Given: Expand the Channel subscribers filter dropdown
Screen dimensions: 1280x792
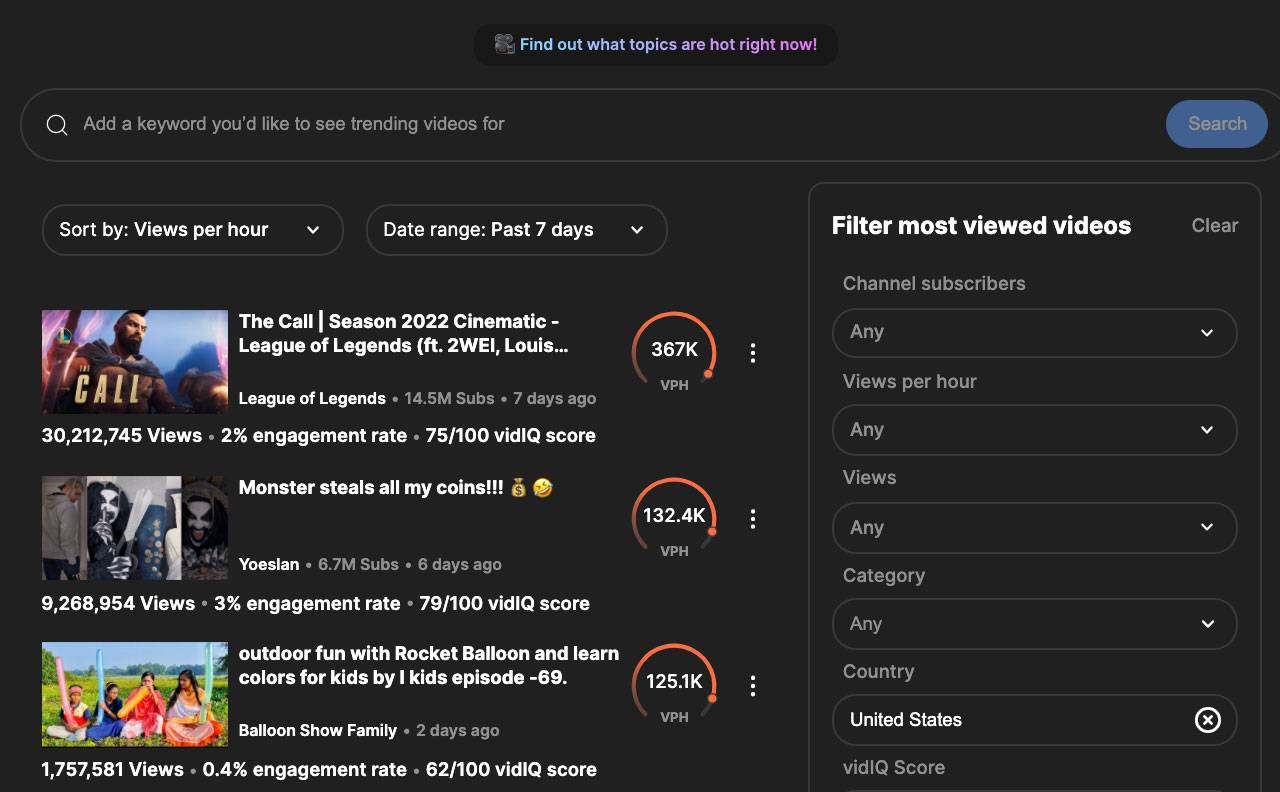Looking at the screenshot, I should [x=1034, y=332].
